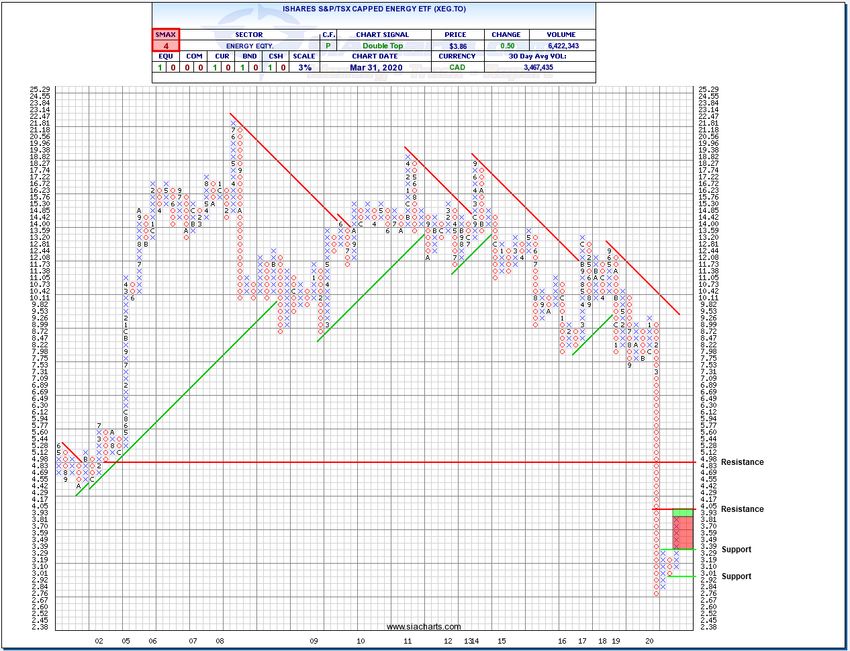Select the CURRENCY header cell
The height and width of the screenshot is (651, 850).
(457, 56)
